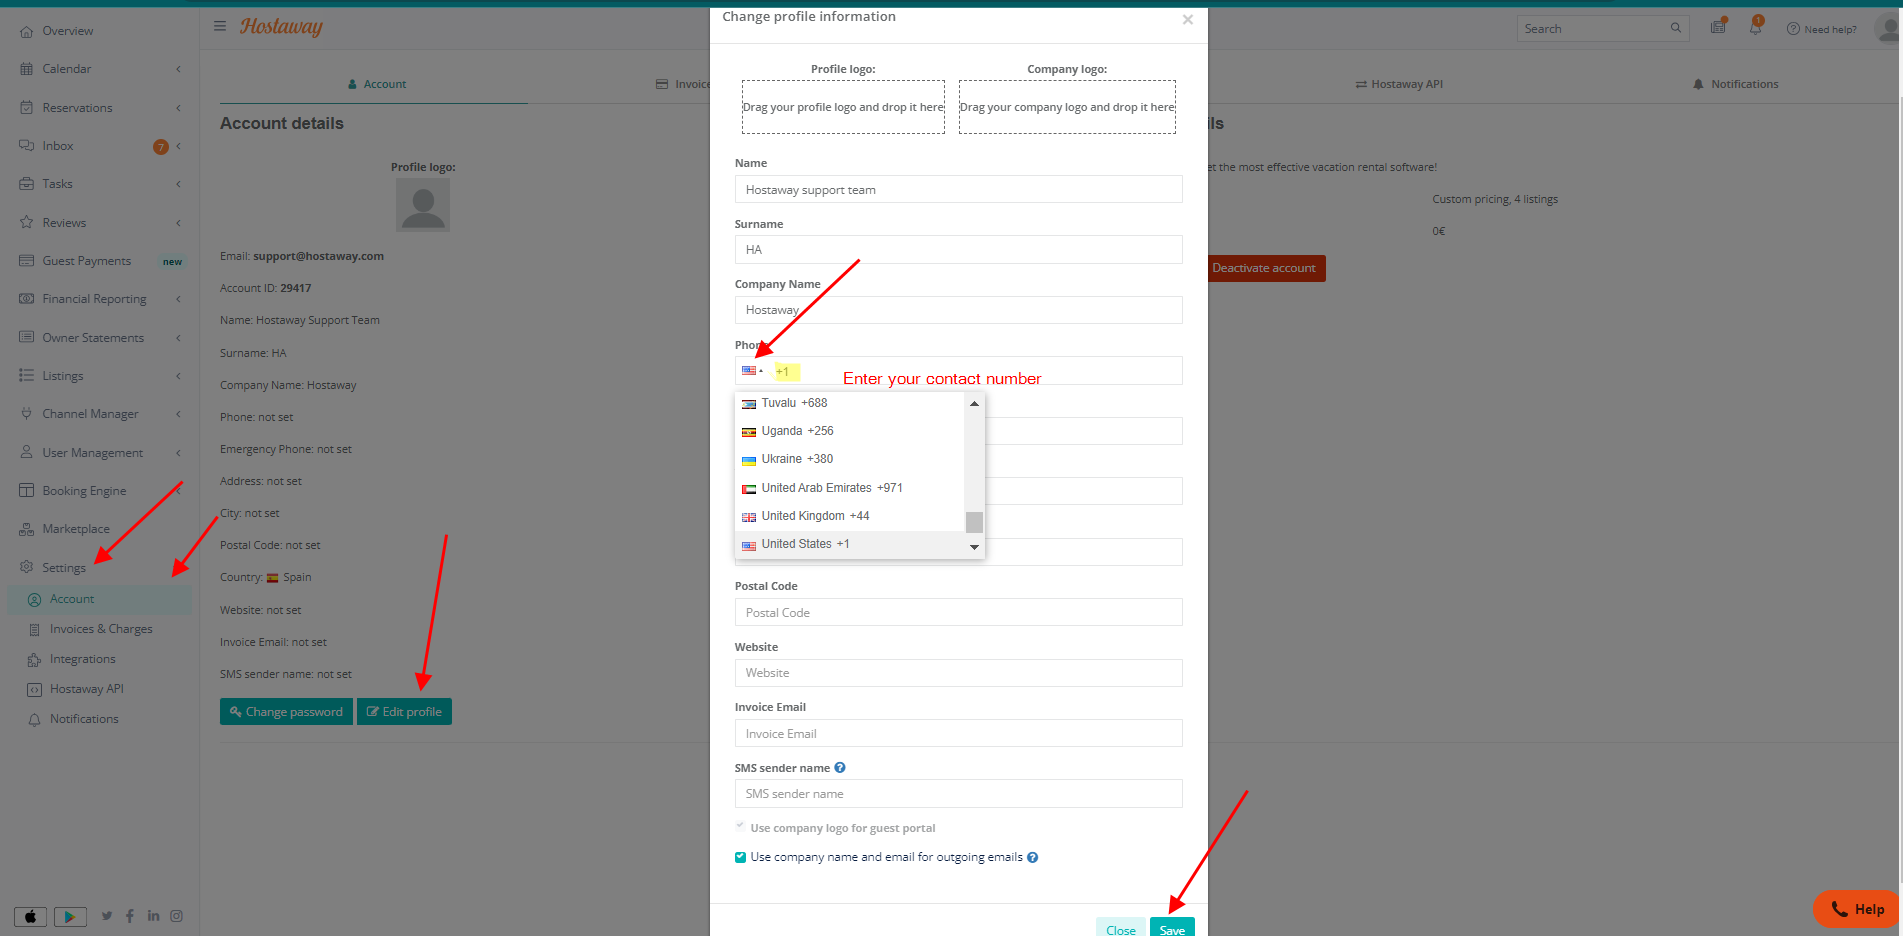Click the Owner Statements icon in sidebar
The height and width of the screenshot is (936, 1903).
coord(26,338)
